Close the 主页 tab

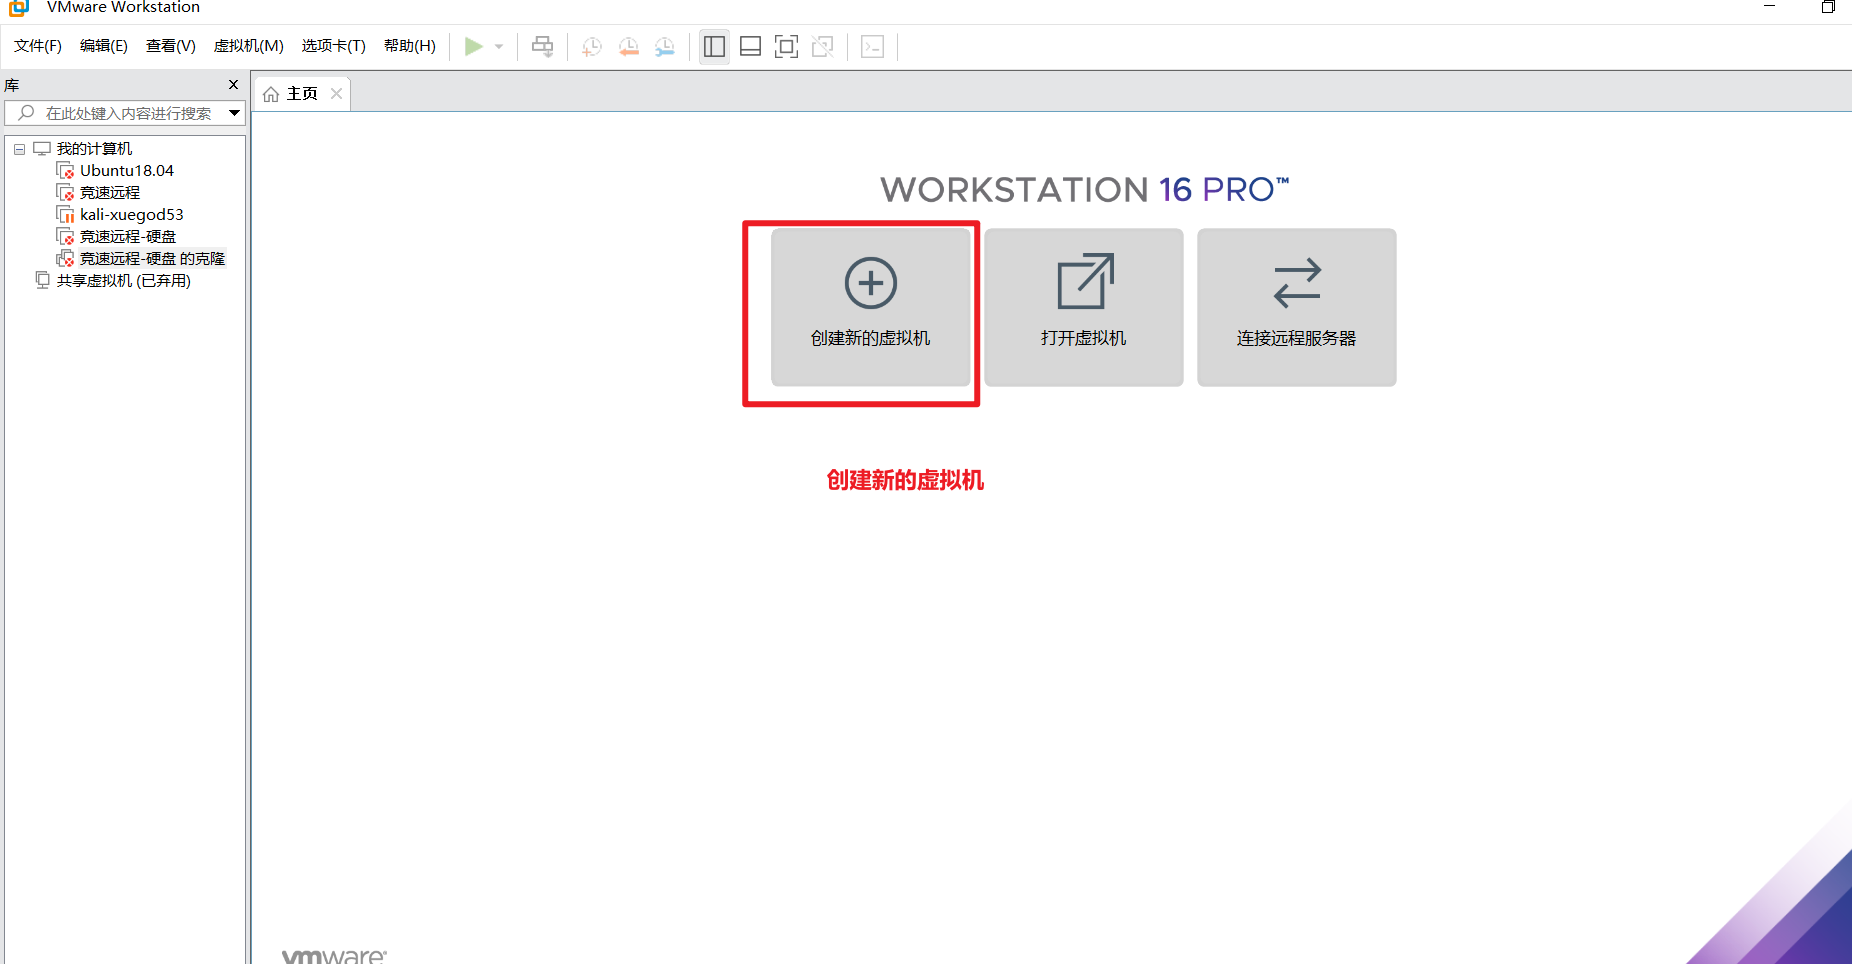pyautogui.click(x=337, y=94)
